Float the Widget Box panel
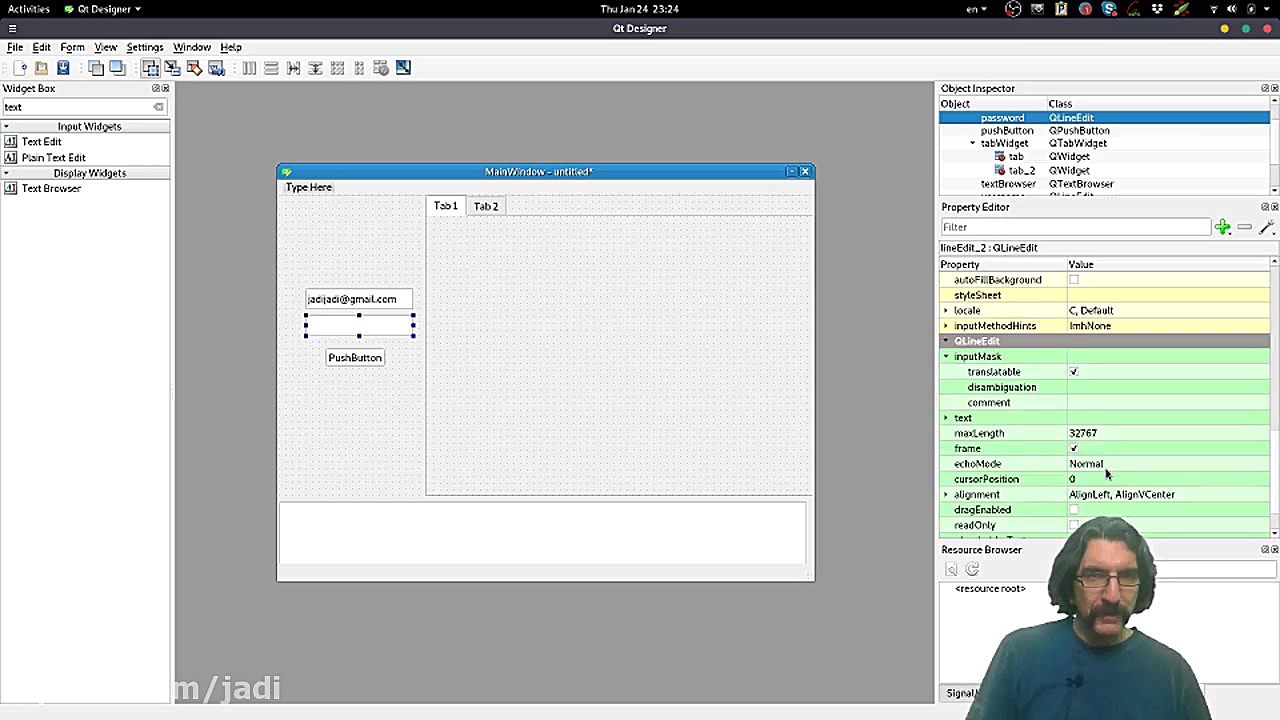Screen dimensions: 1280x720 coord(156,89)
